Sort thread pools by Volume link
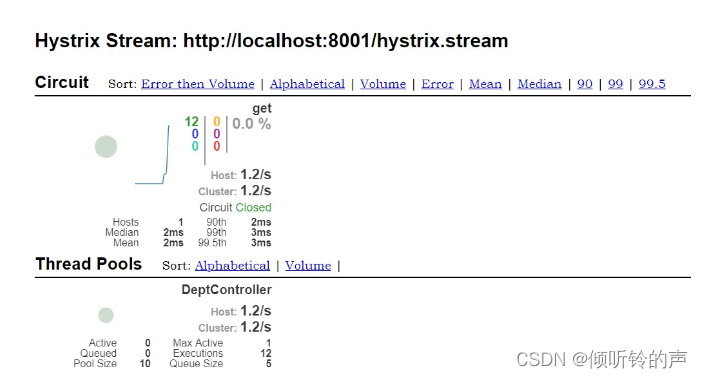The height and width of the screenshot is (378, 703). click(x=308, y=265)
